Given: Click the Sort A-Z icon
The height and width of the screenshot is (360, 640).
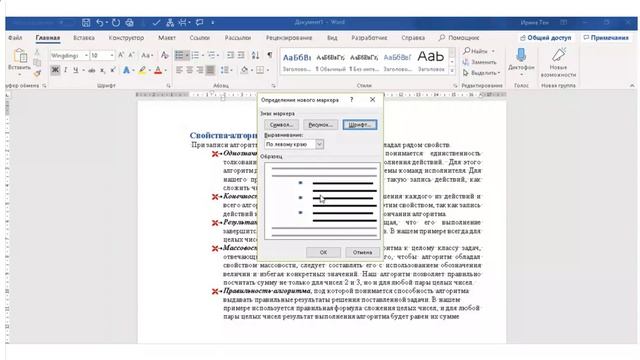Looking at the screenshot, I should pyautogui.click(x=256, y=55).
